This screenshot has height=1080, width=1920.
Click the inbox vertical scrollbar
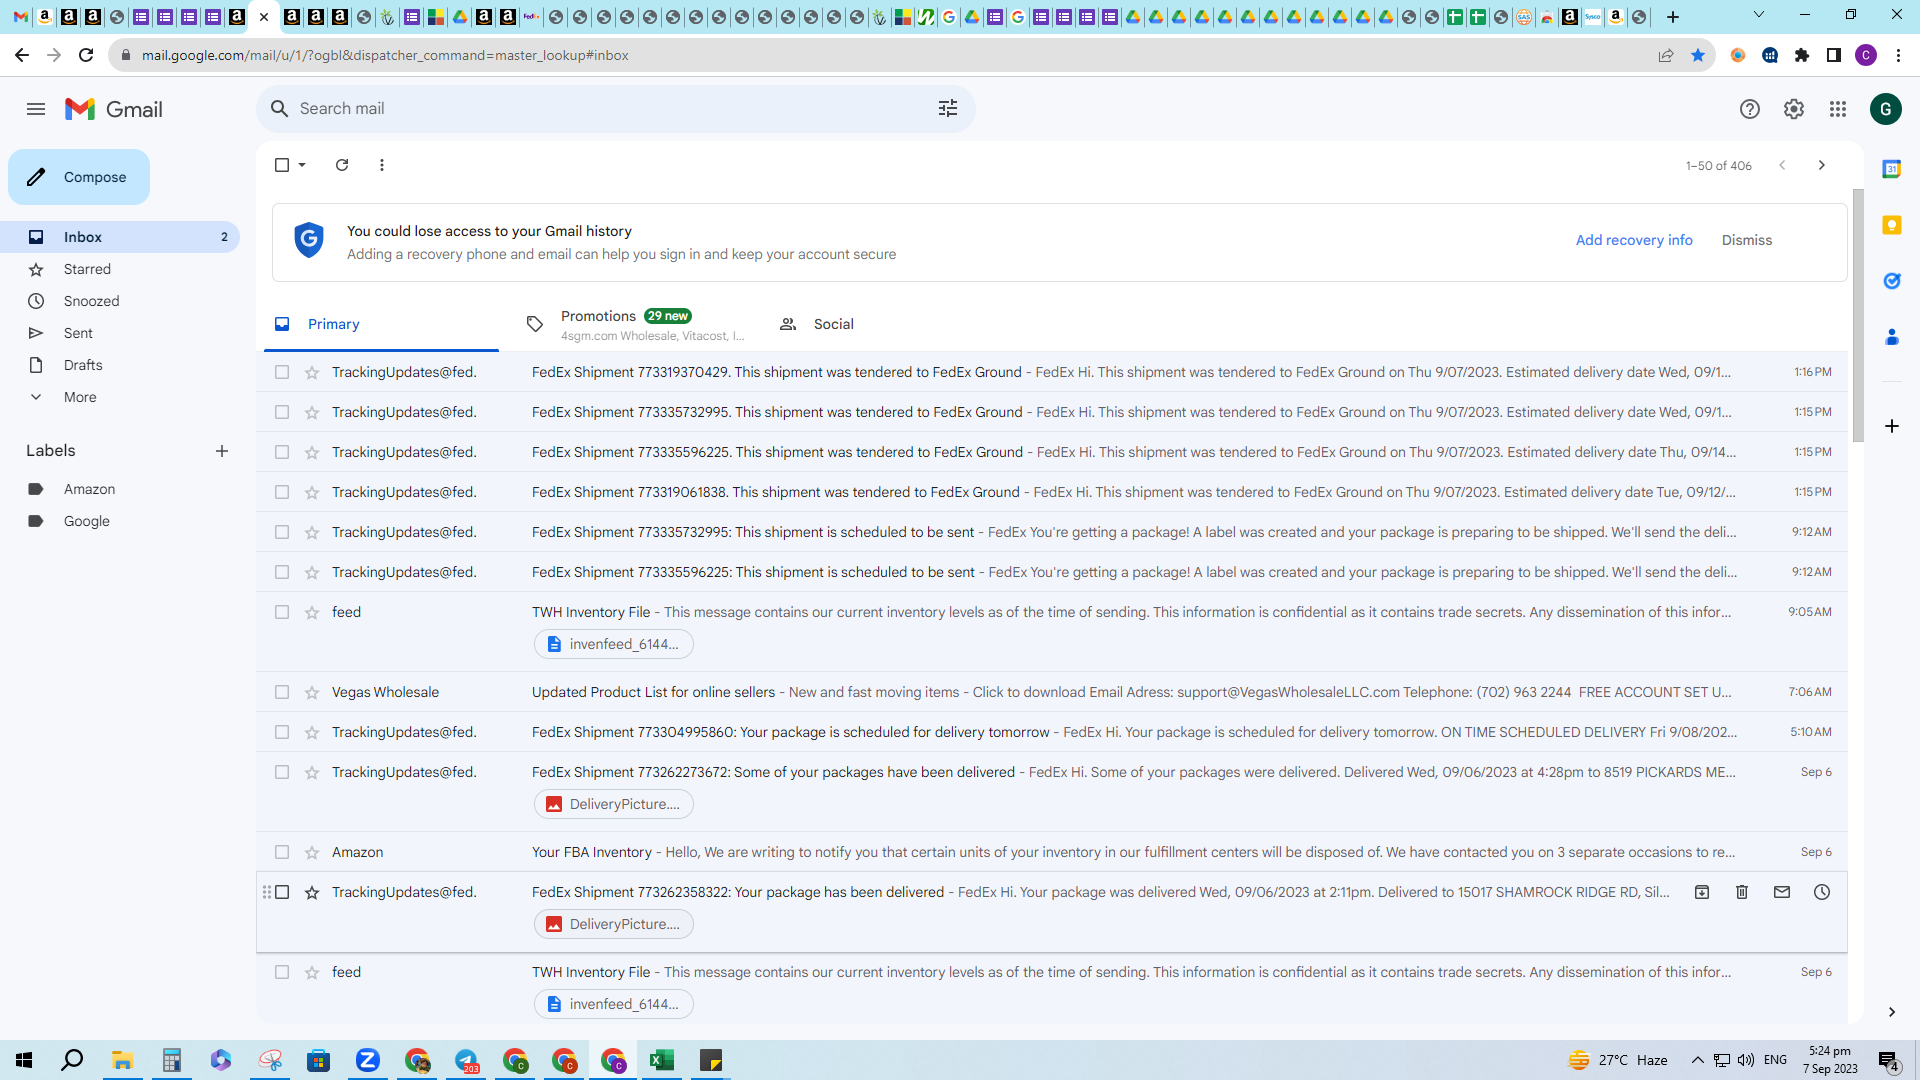coord(1858,315)
